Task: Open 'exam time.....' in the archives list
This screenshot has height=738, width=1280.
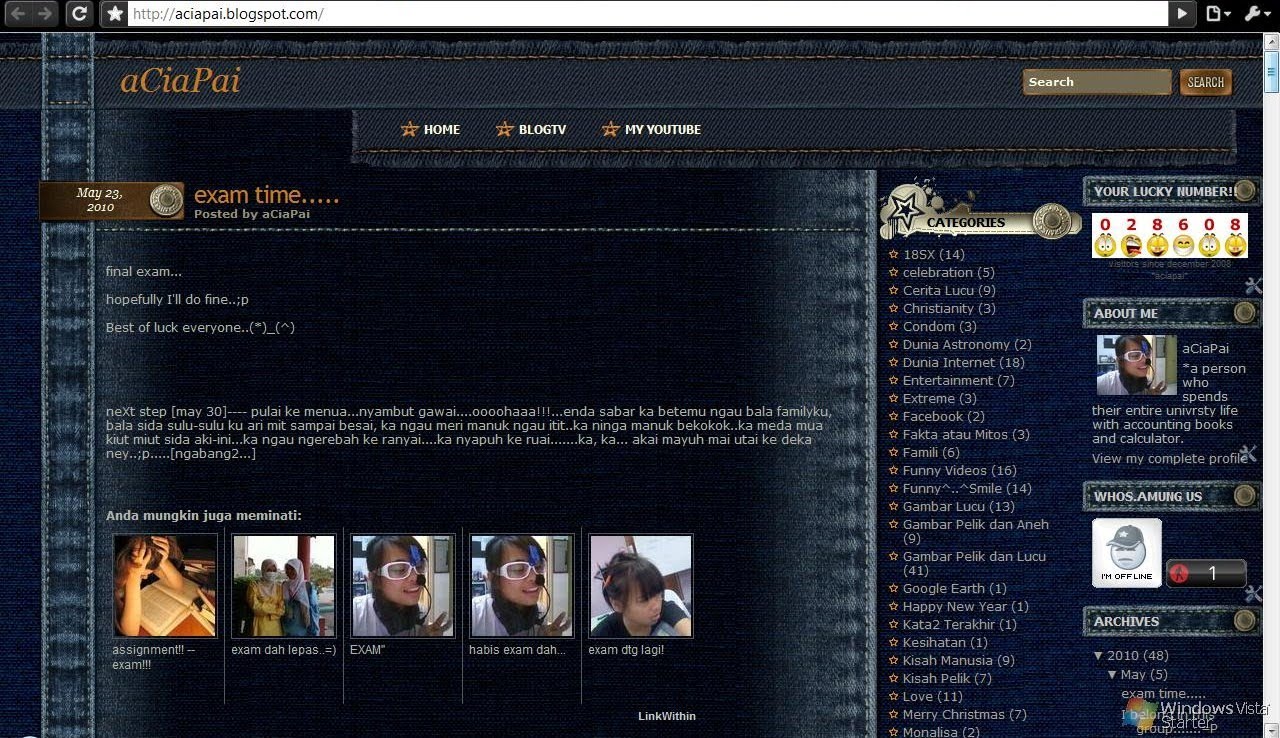Action: click(1163, 693)
